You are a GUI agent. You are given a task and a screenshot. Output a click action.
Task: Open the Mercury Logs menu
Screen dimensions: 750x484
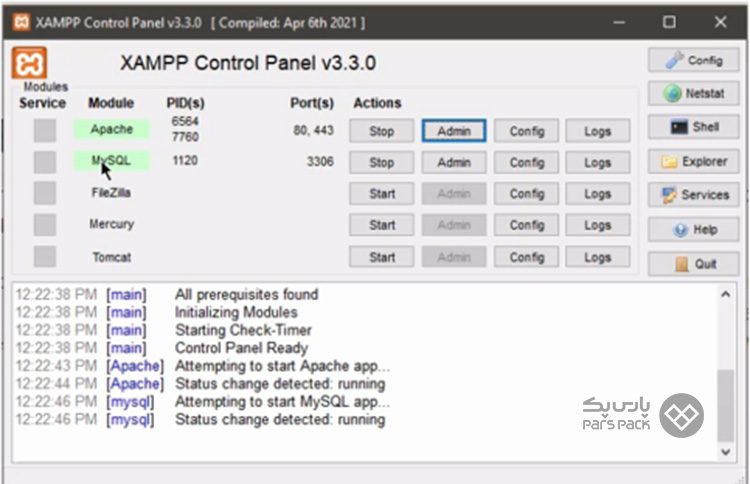point(598,225)
